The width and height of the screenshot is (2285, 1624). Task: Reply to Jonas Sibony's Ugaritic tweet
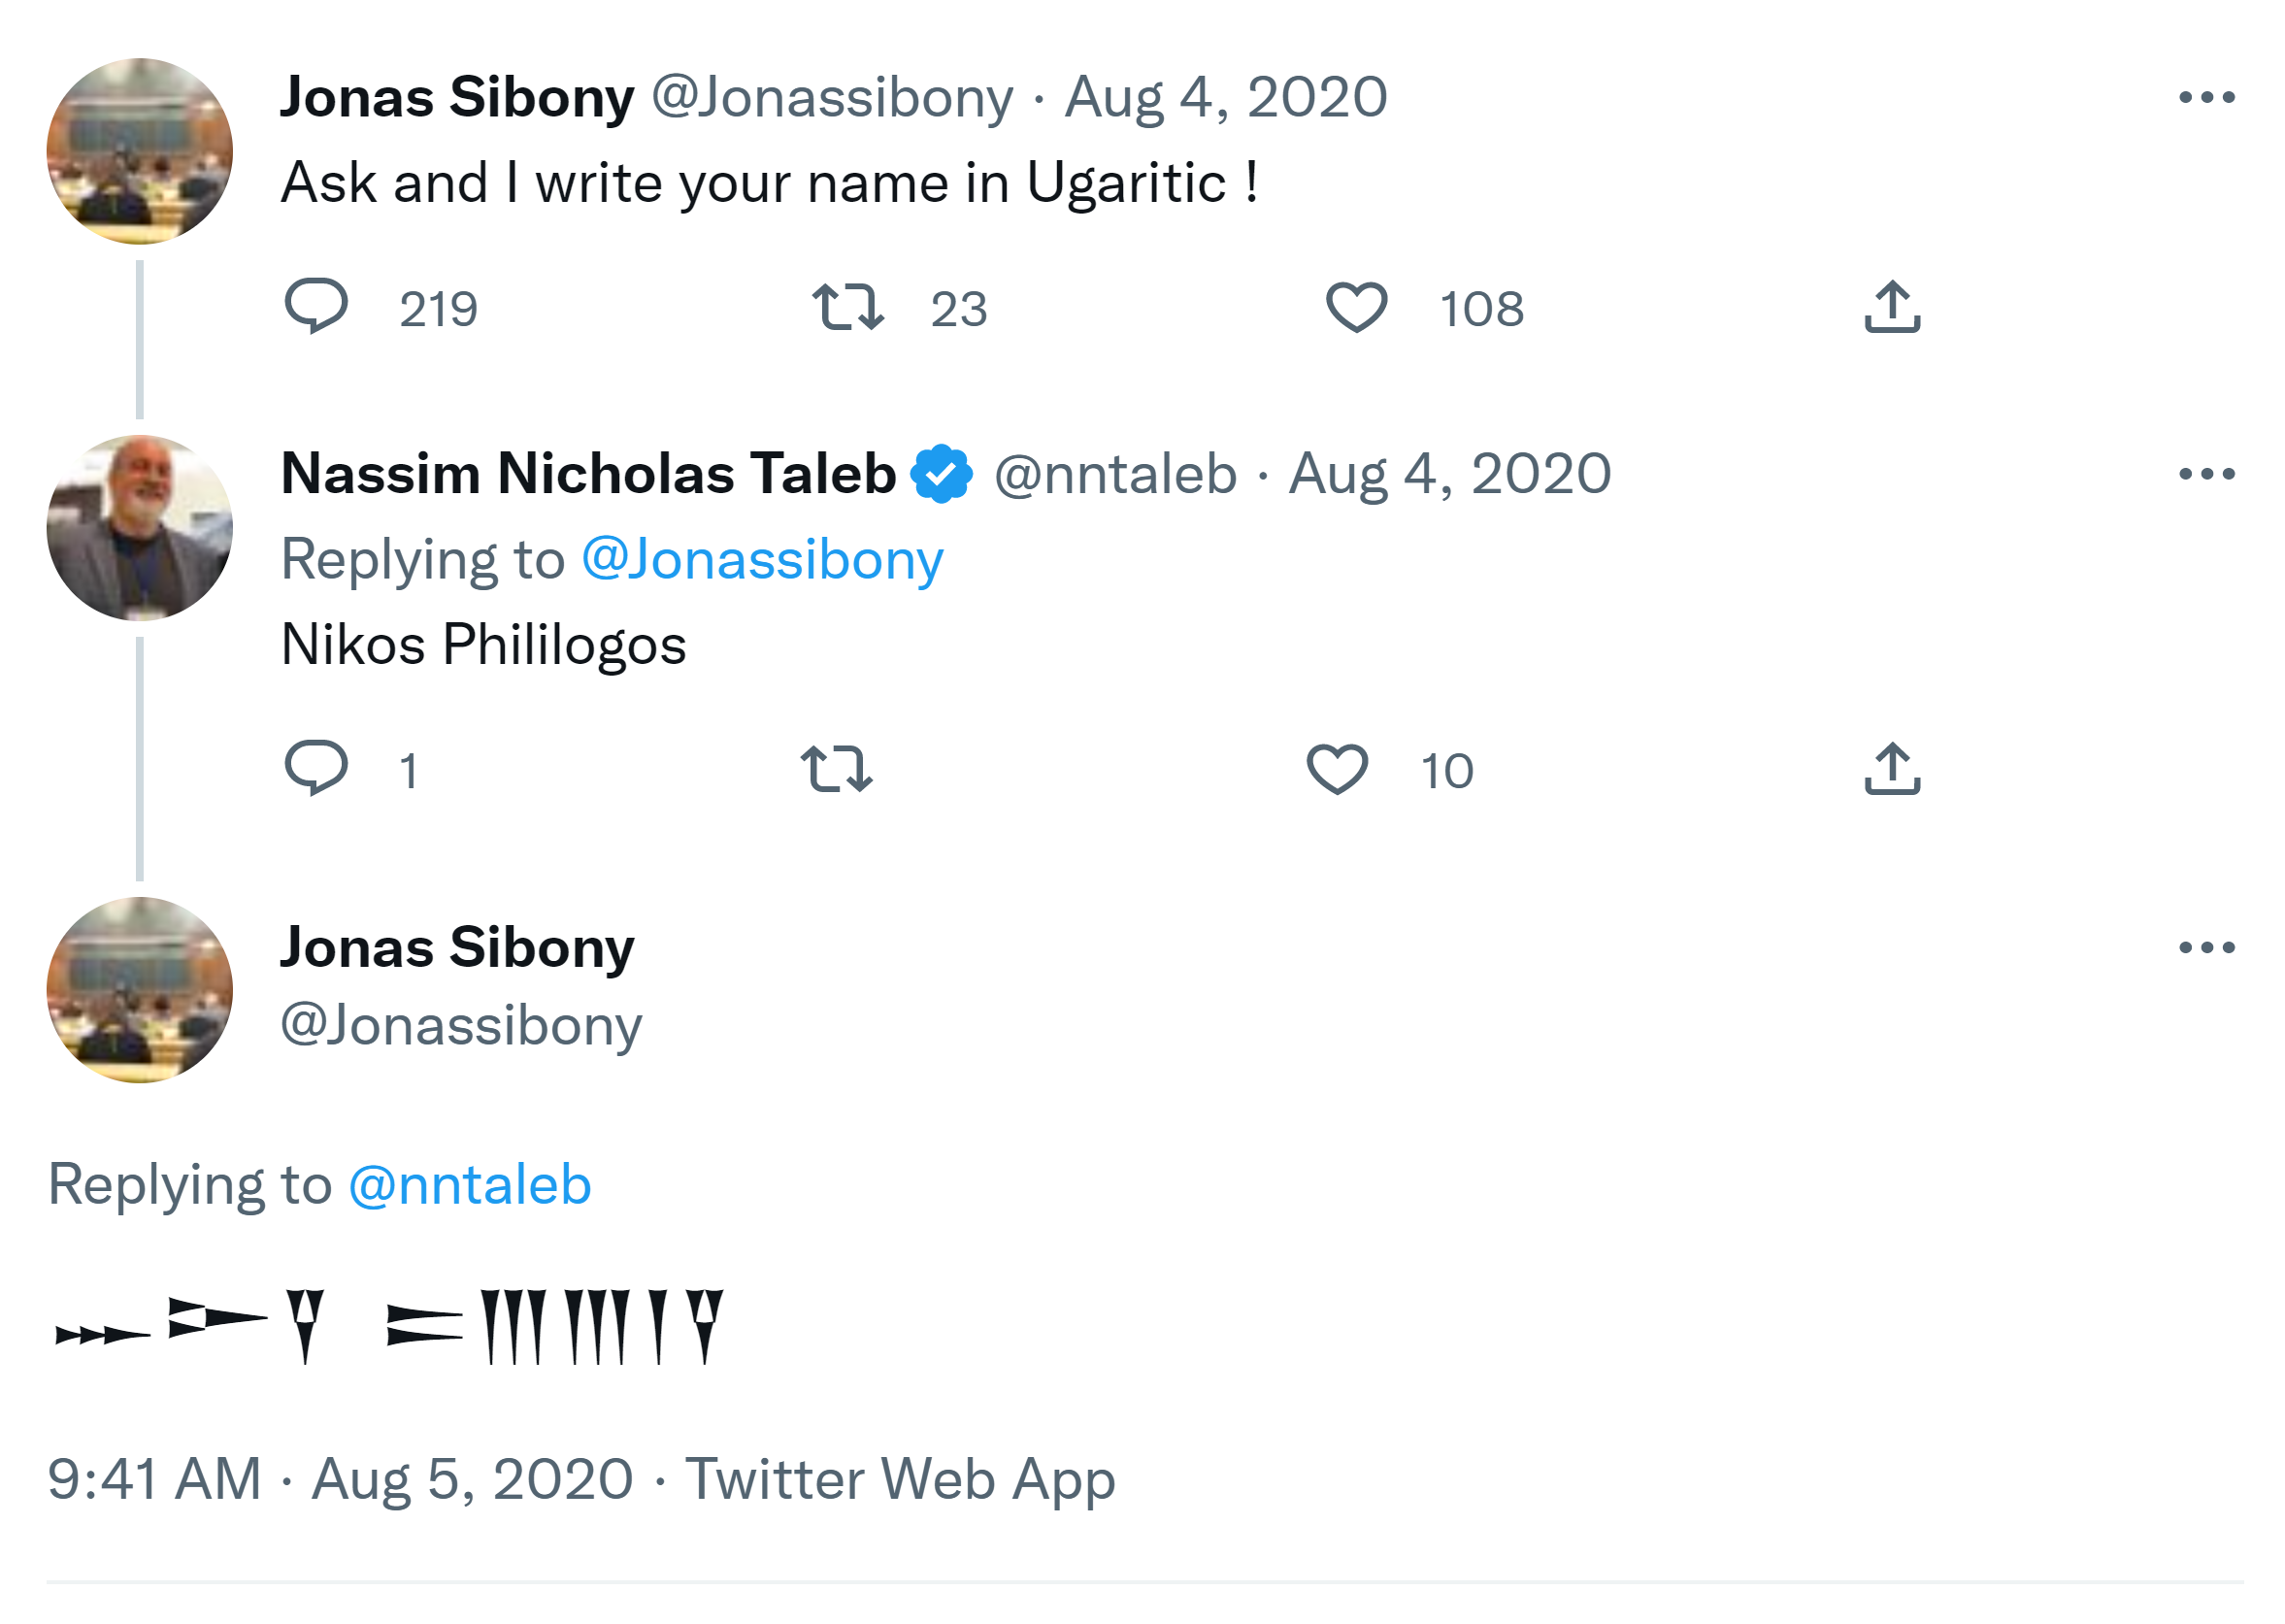[316, 306]
